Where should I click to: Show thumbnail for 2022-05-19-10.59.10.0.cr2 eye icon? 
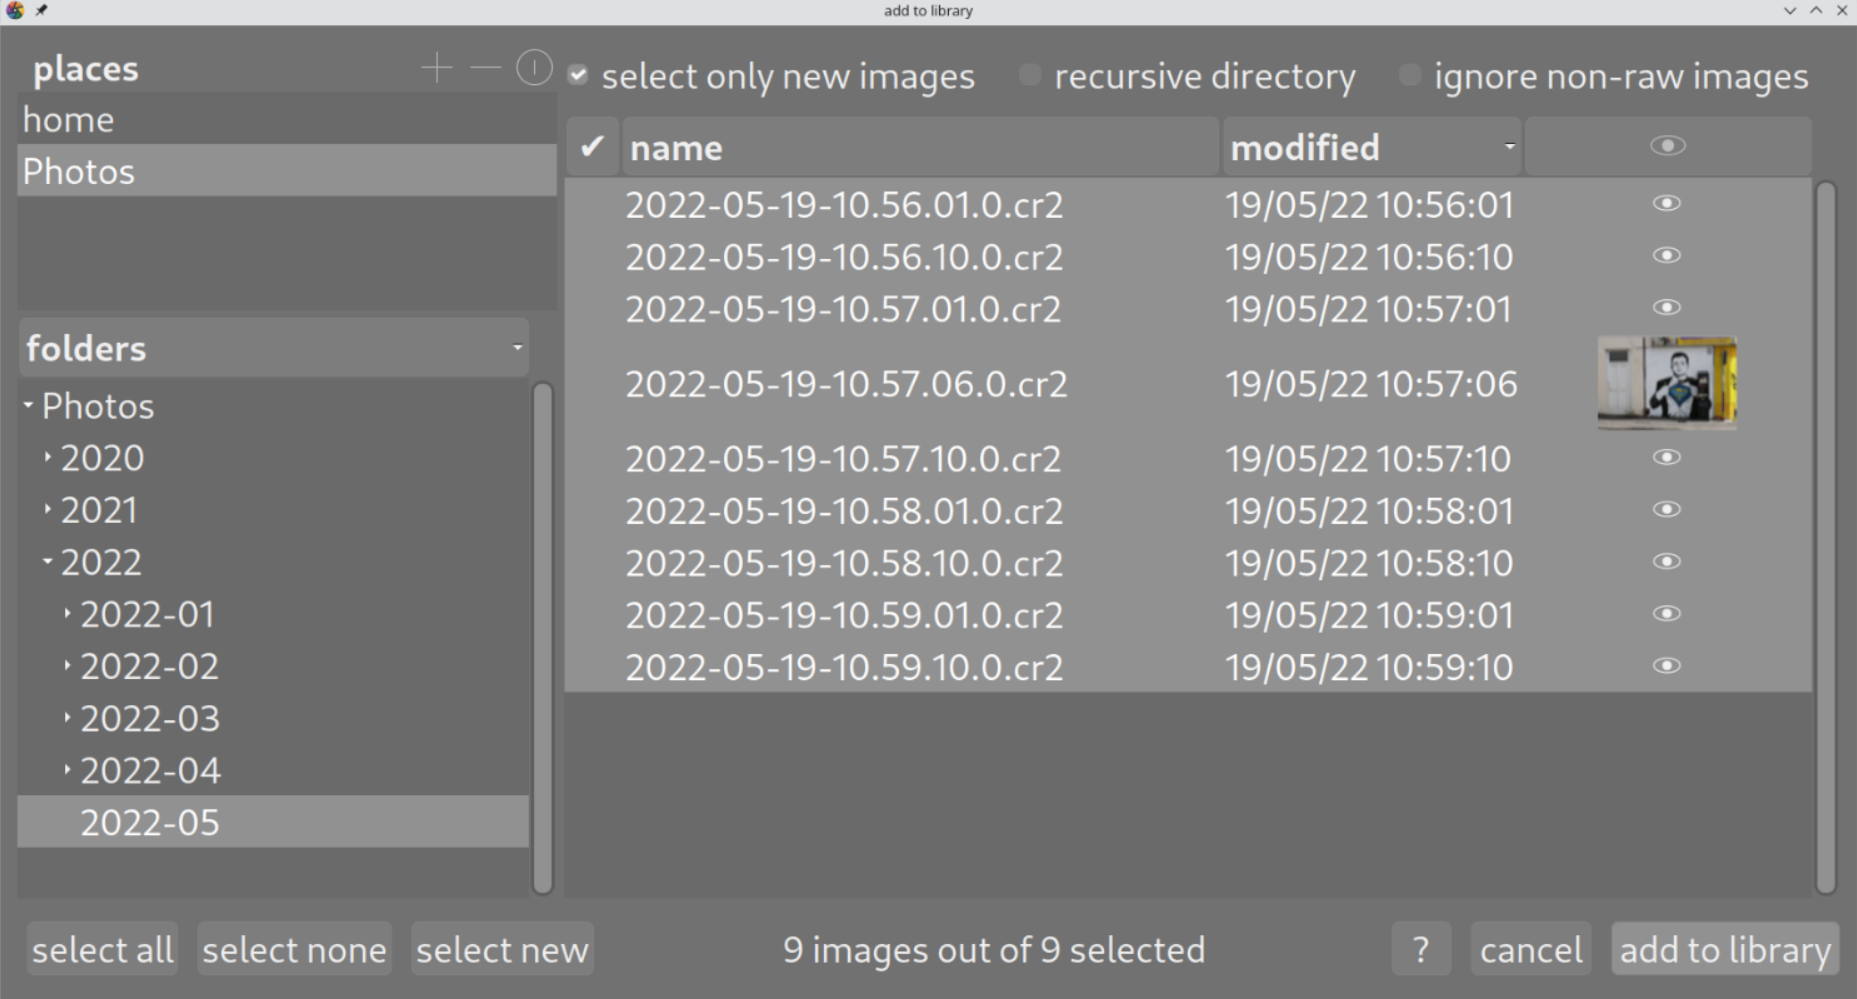click(x=1666, y=666)
